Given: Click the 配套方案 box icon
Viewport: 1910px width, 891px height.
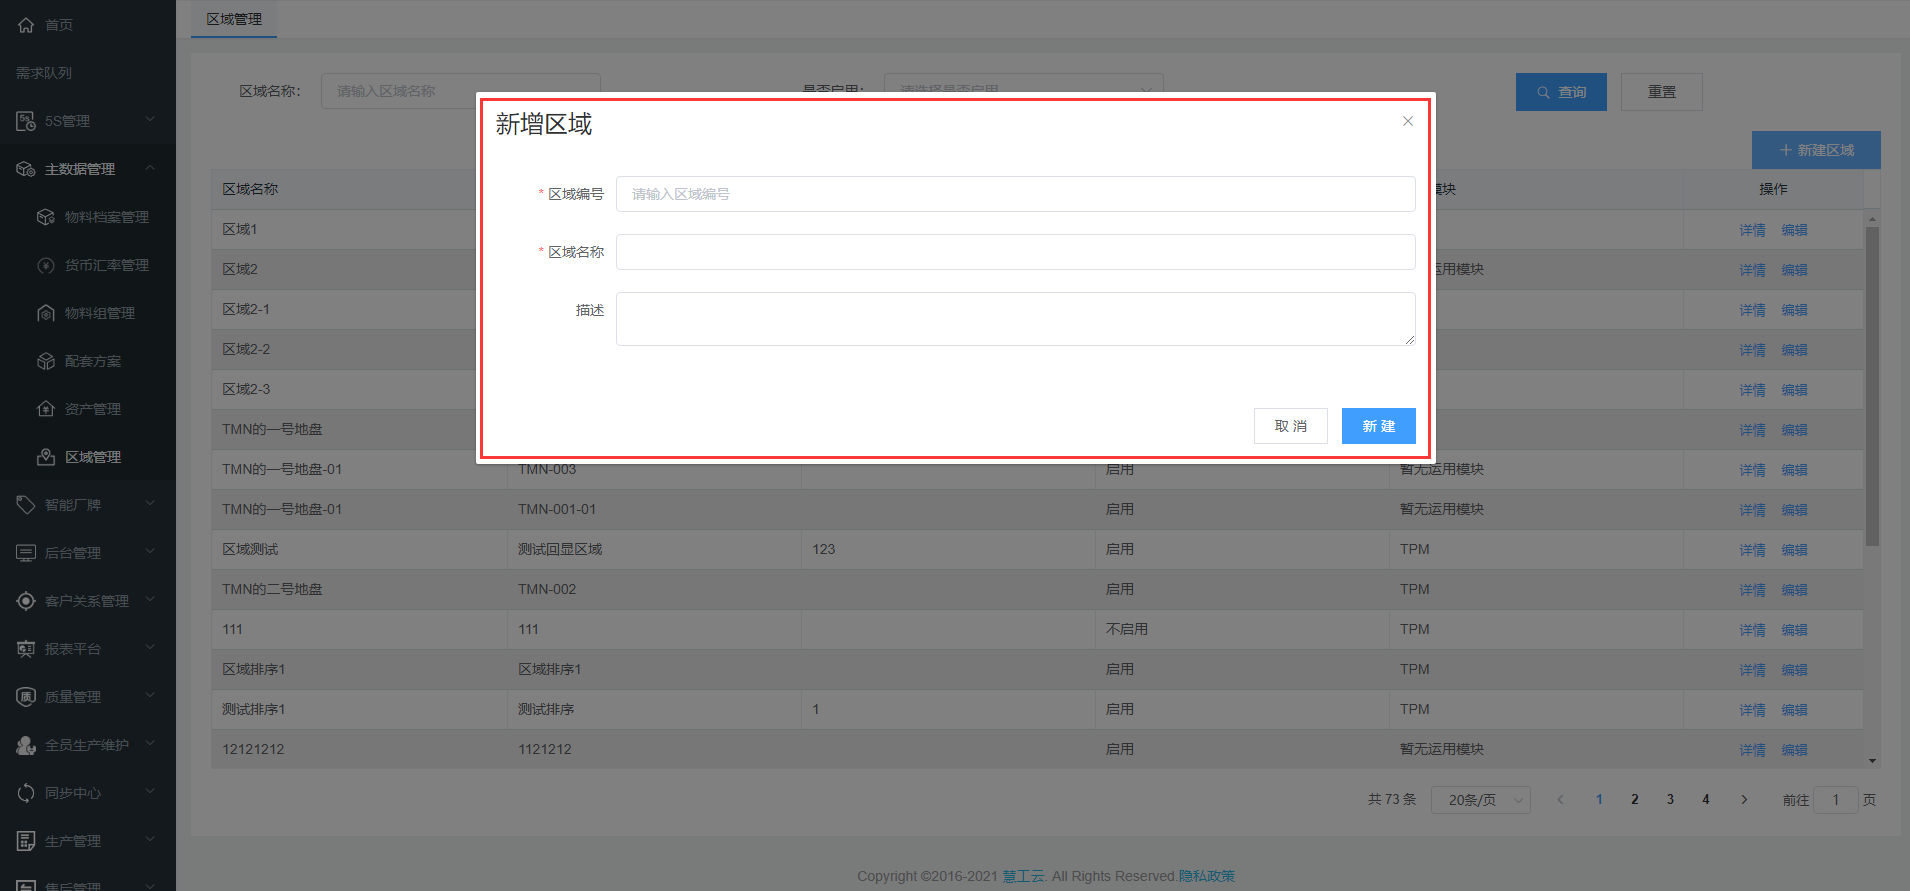Looking at the screenshot, I should 46,361.
